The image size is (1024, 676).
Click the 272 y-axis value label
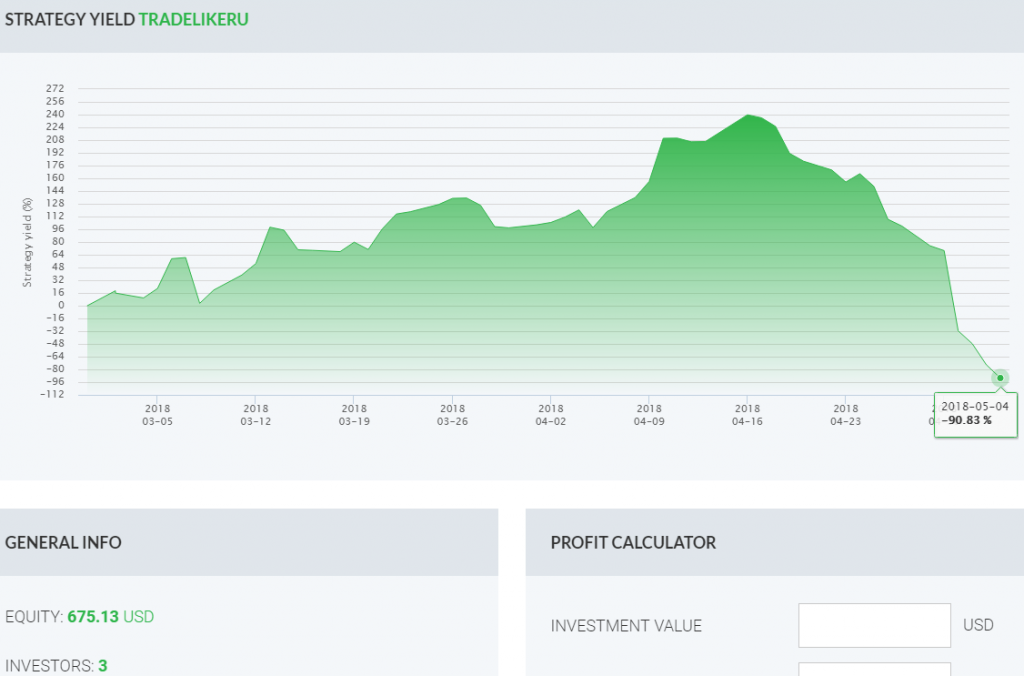click(55, 88)
